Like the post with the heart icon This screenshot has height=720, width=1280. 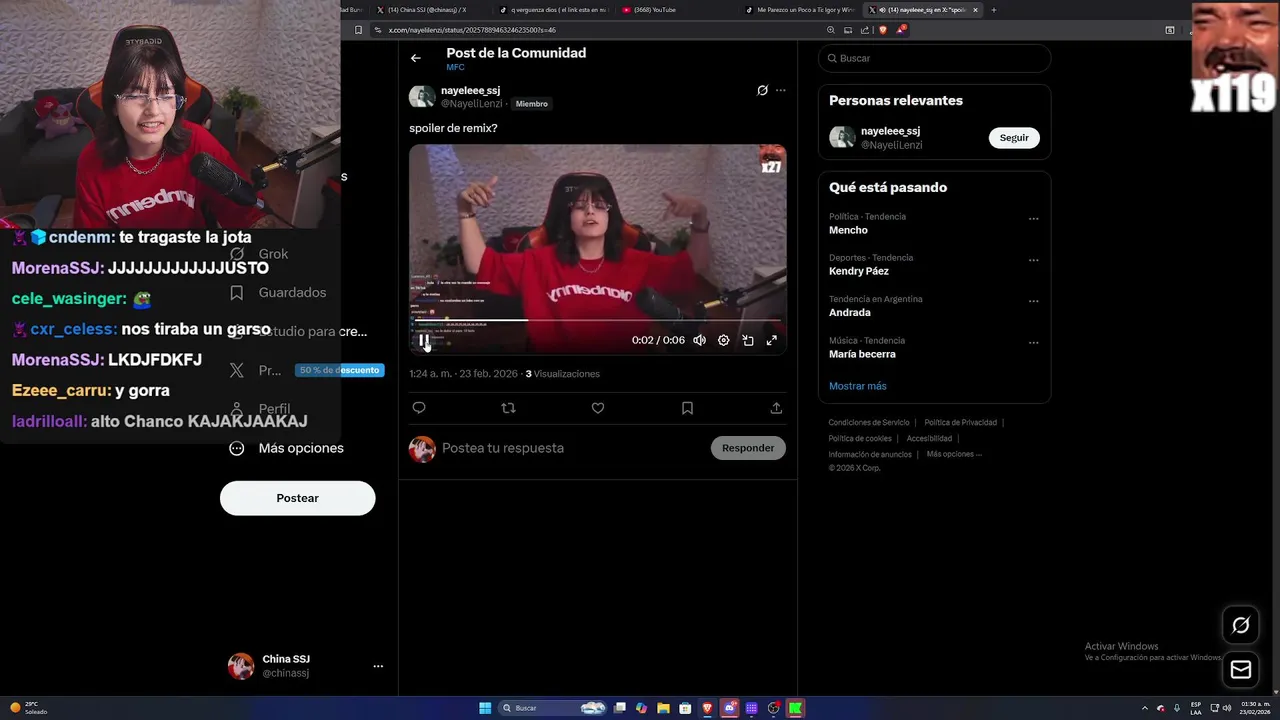click(x=597, y=408)
